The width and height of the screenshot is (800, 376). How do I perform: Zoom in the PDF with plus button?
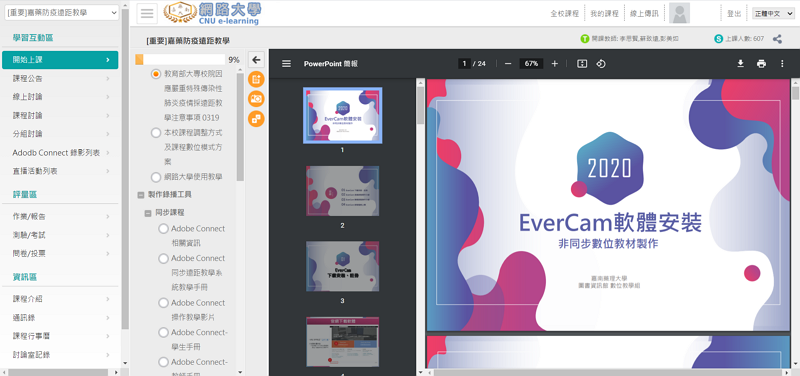pos(555,64)
